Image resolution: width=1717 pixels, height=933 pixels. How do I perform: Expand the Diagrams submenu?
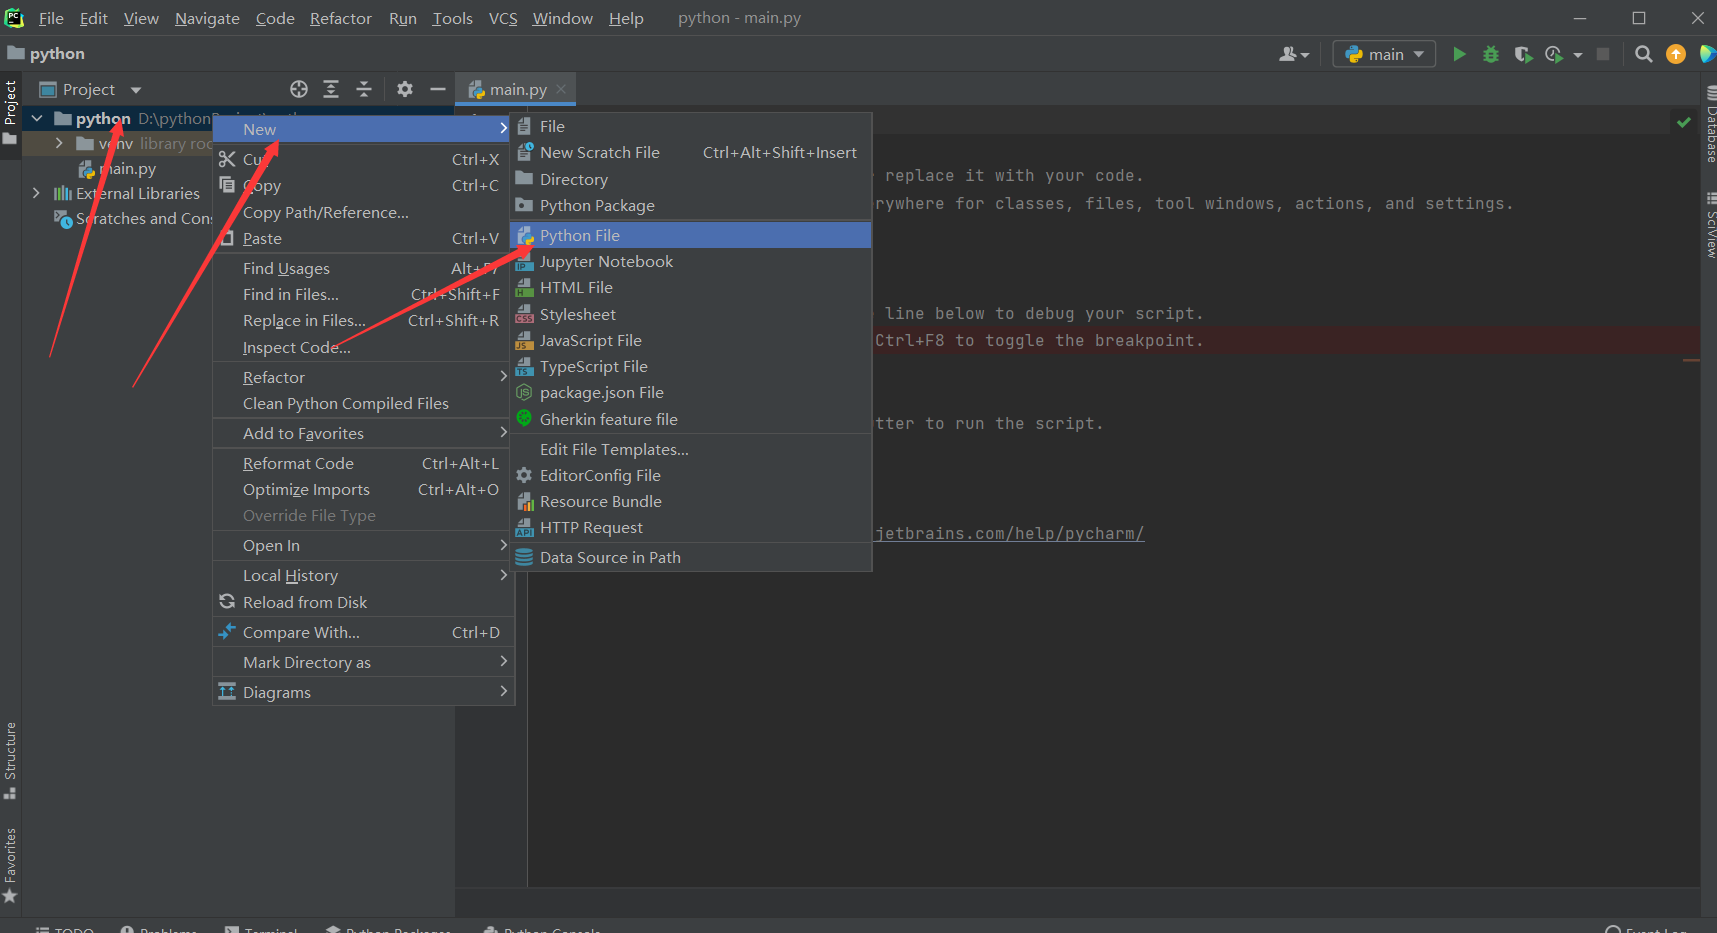pyautogui.click(x=363, y=692)
